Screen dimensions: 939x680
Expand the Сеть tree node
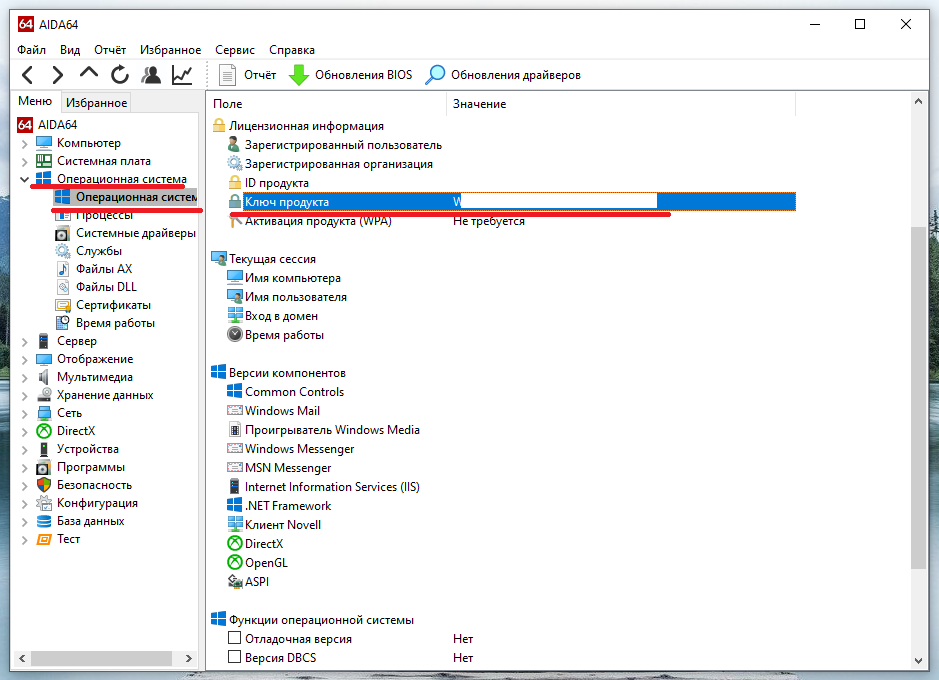tap(24, 414)
